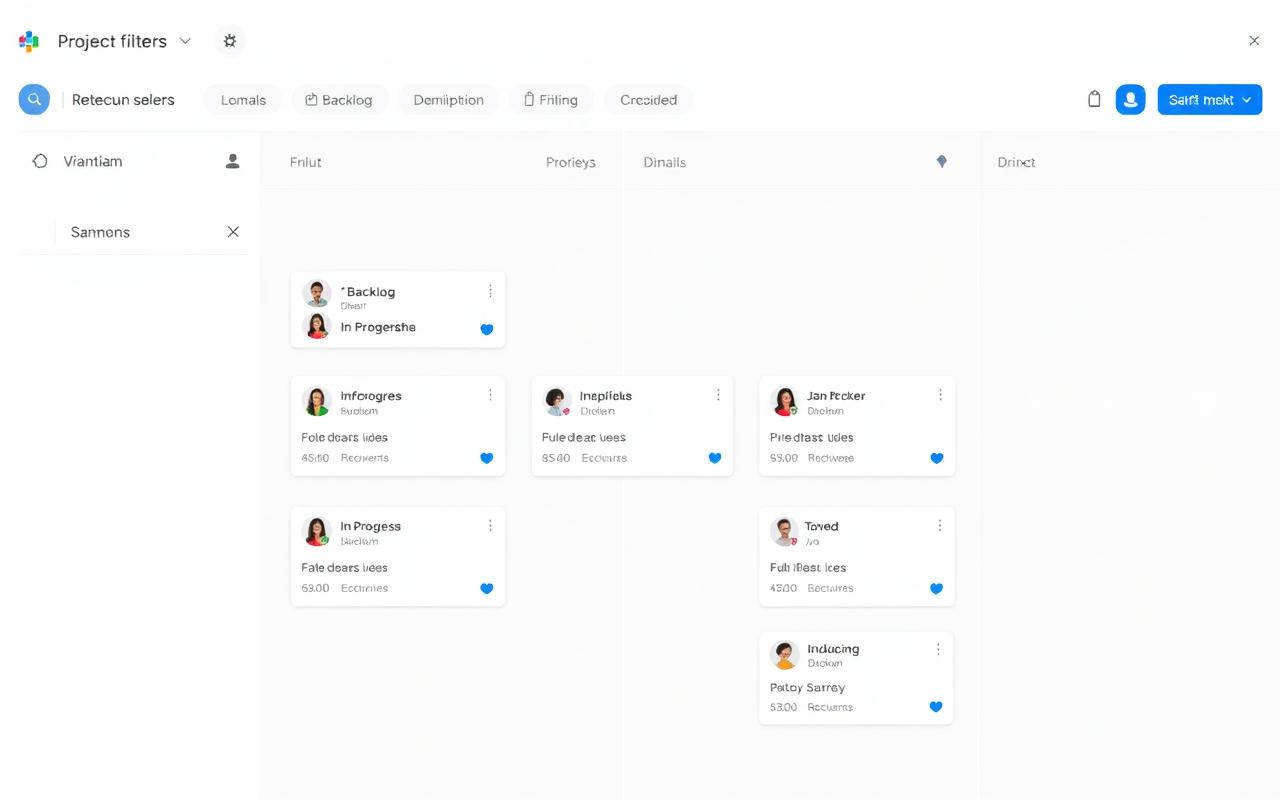Select the Filing filter chip
This screenshot has height=800, width=1280.
click(551, 100)
